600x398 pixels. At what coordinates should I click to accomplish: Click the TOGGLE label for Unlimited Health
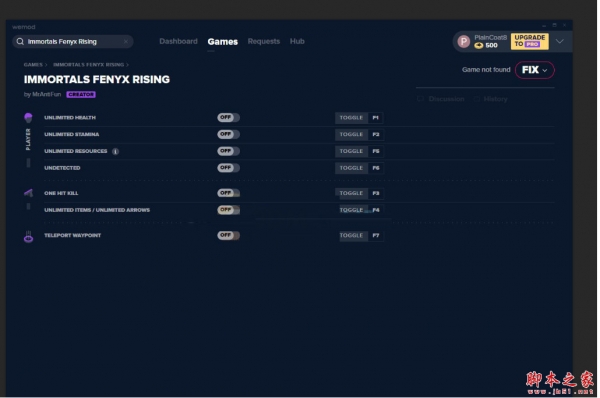(351, 118)
